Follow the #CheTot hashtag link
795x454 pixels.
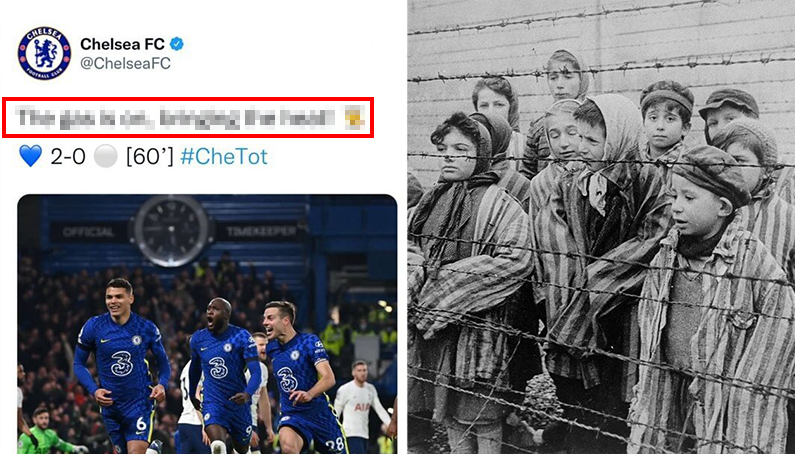pos(224,157)
